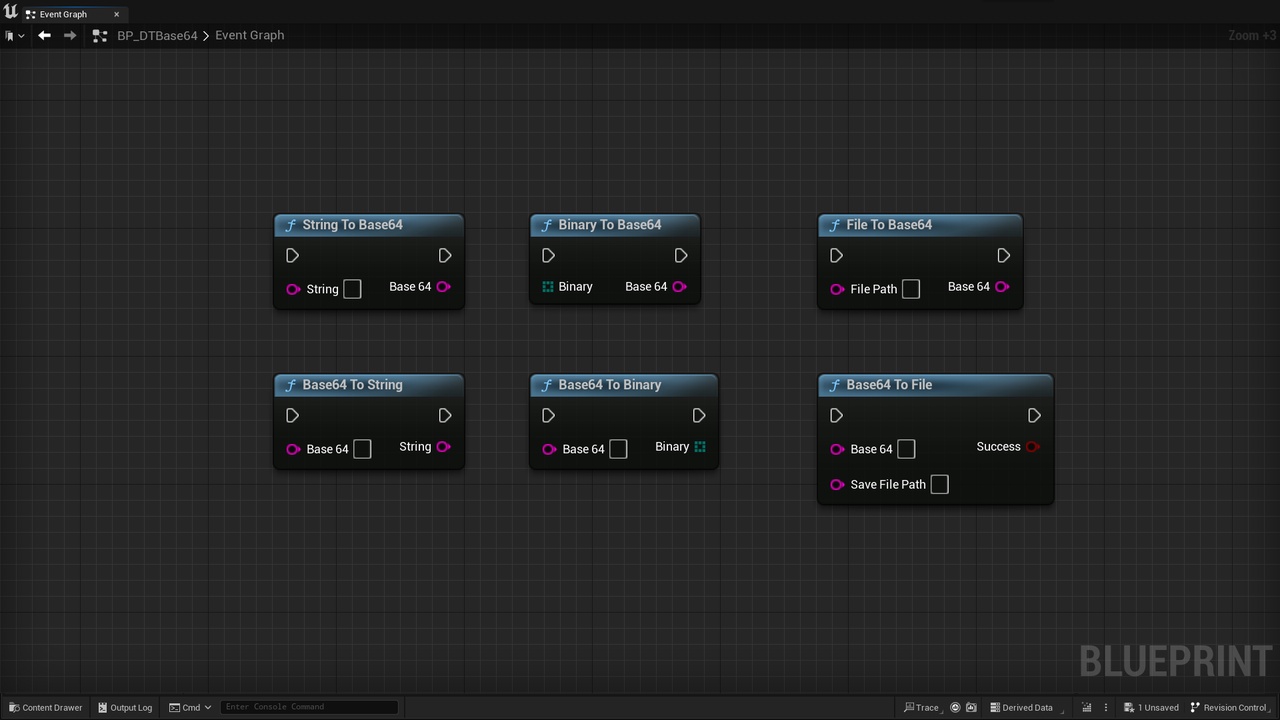The height and width of the screenshot is (720, 1280).
Task: Click Base64 To File output exec pin
Action: (1034, 416)
